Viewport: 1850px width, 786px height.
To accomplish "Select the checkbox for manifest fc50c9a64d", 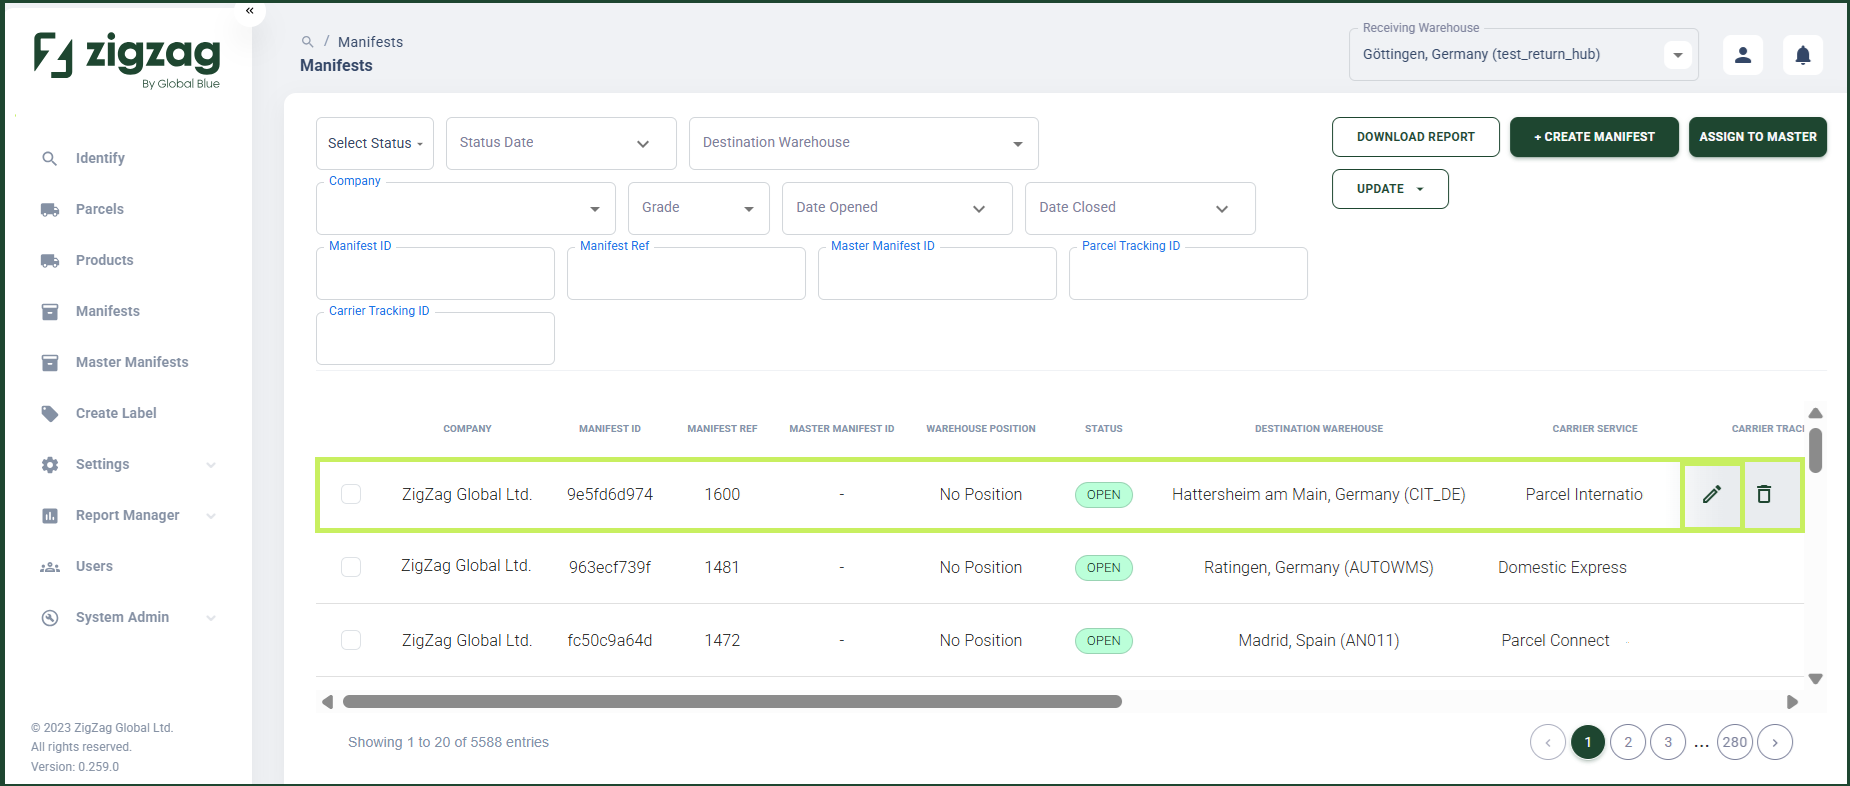I will [x=351, y=640].
